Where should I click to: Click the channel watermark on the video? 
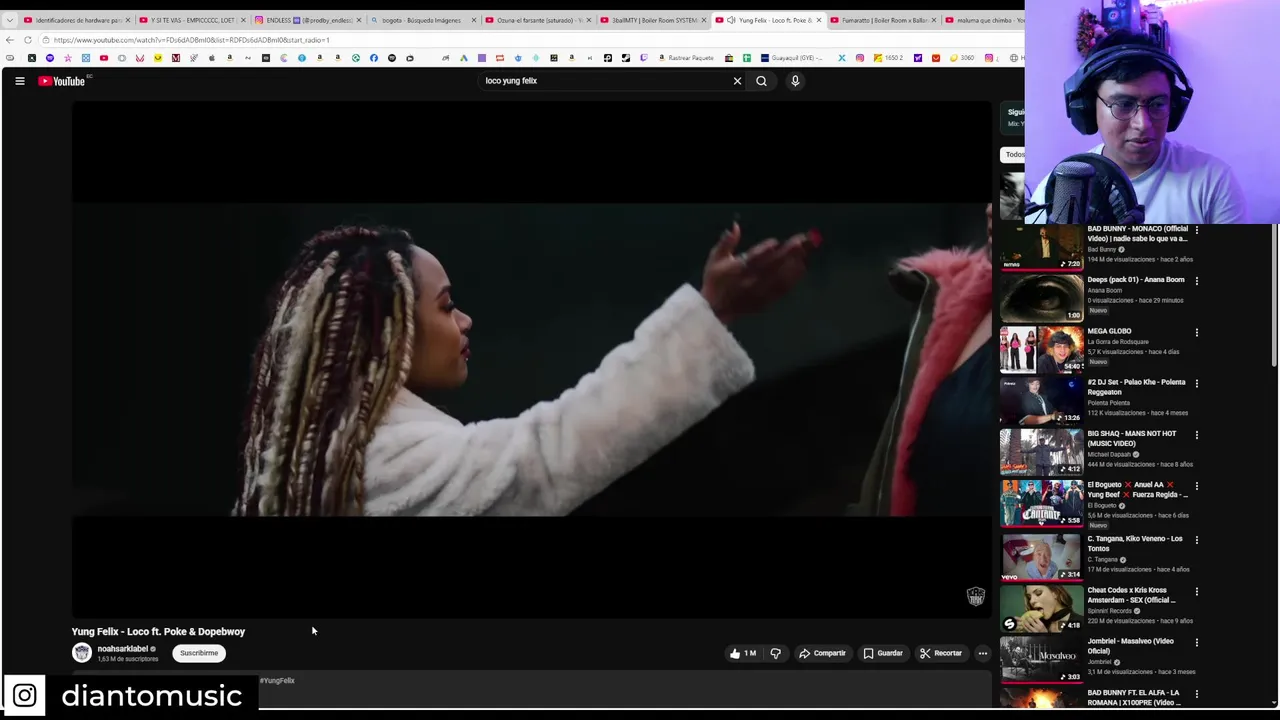975,596
